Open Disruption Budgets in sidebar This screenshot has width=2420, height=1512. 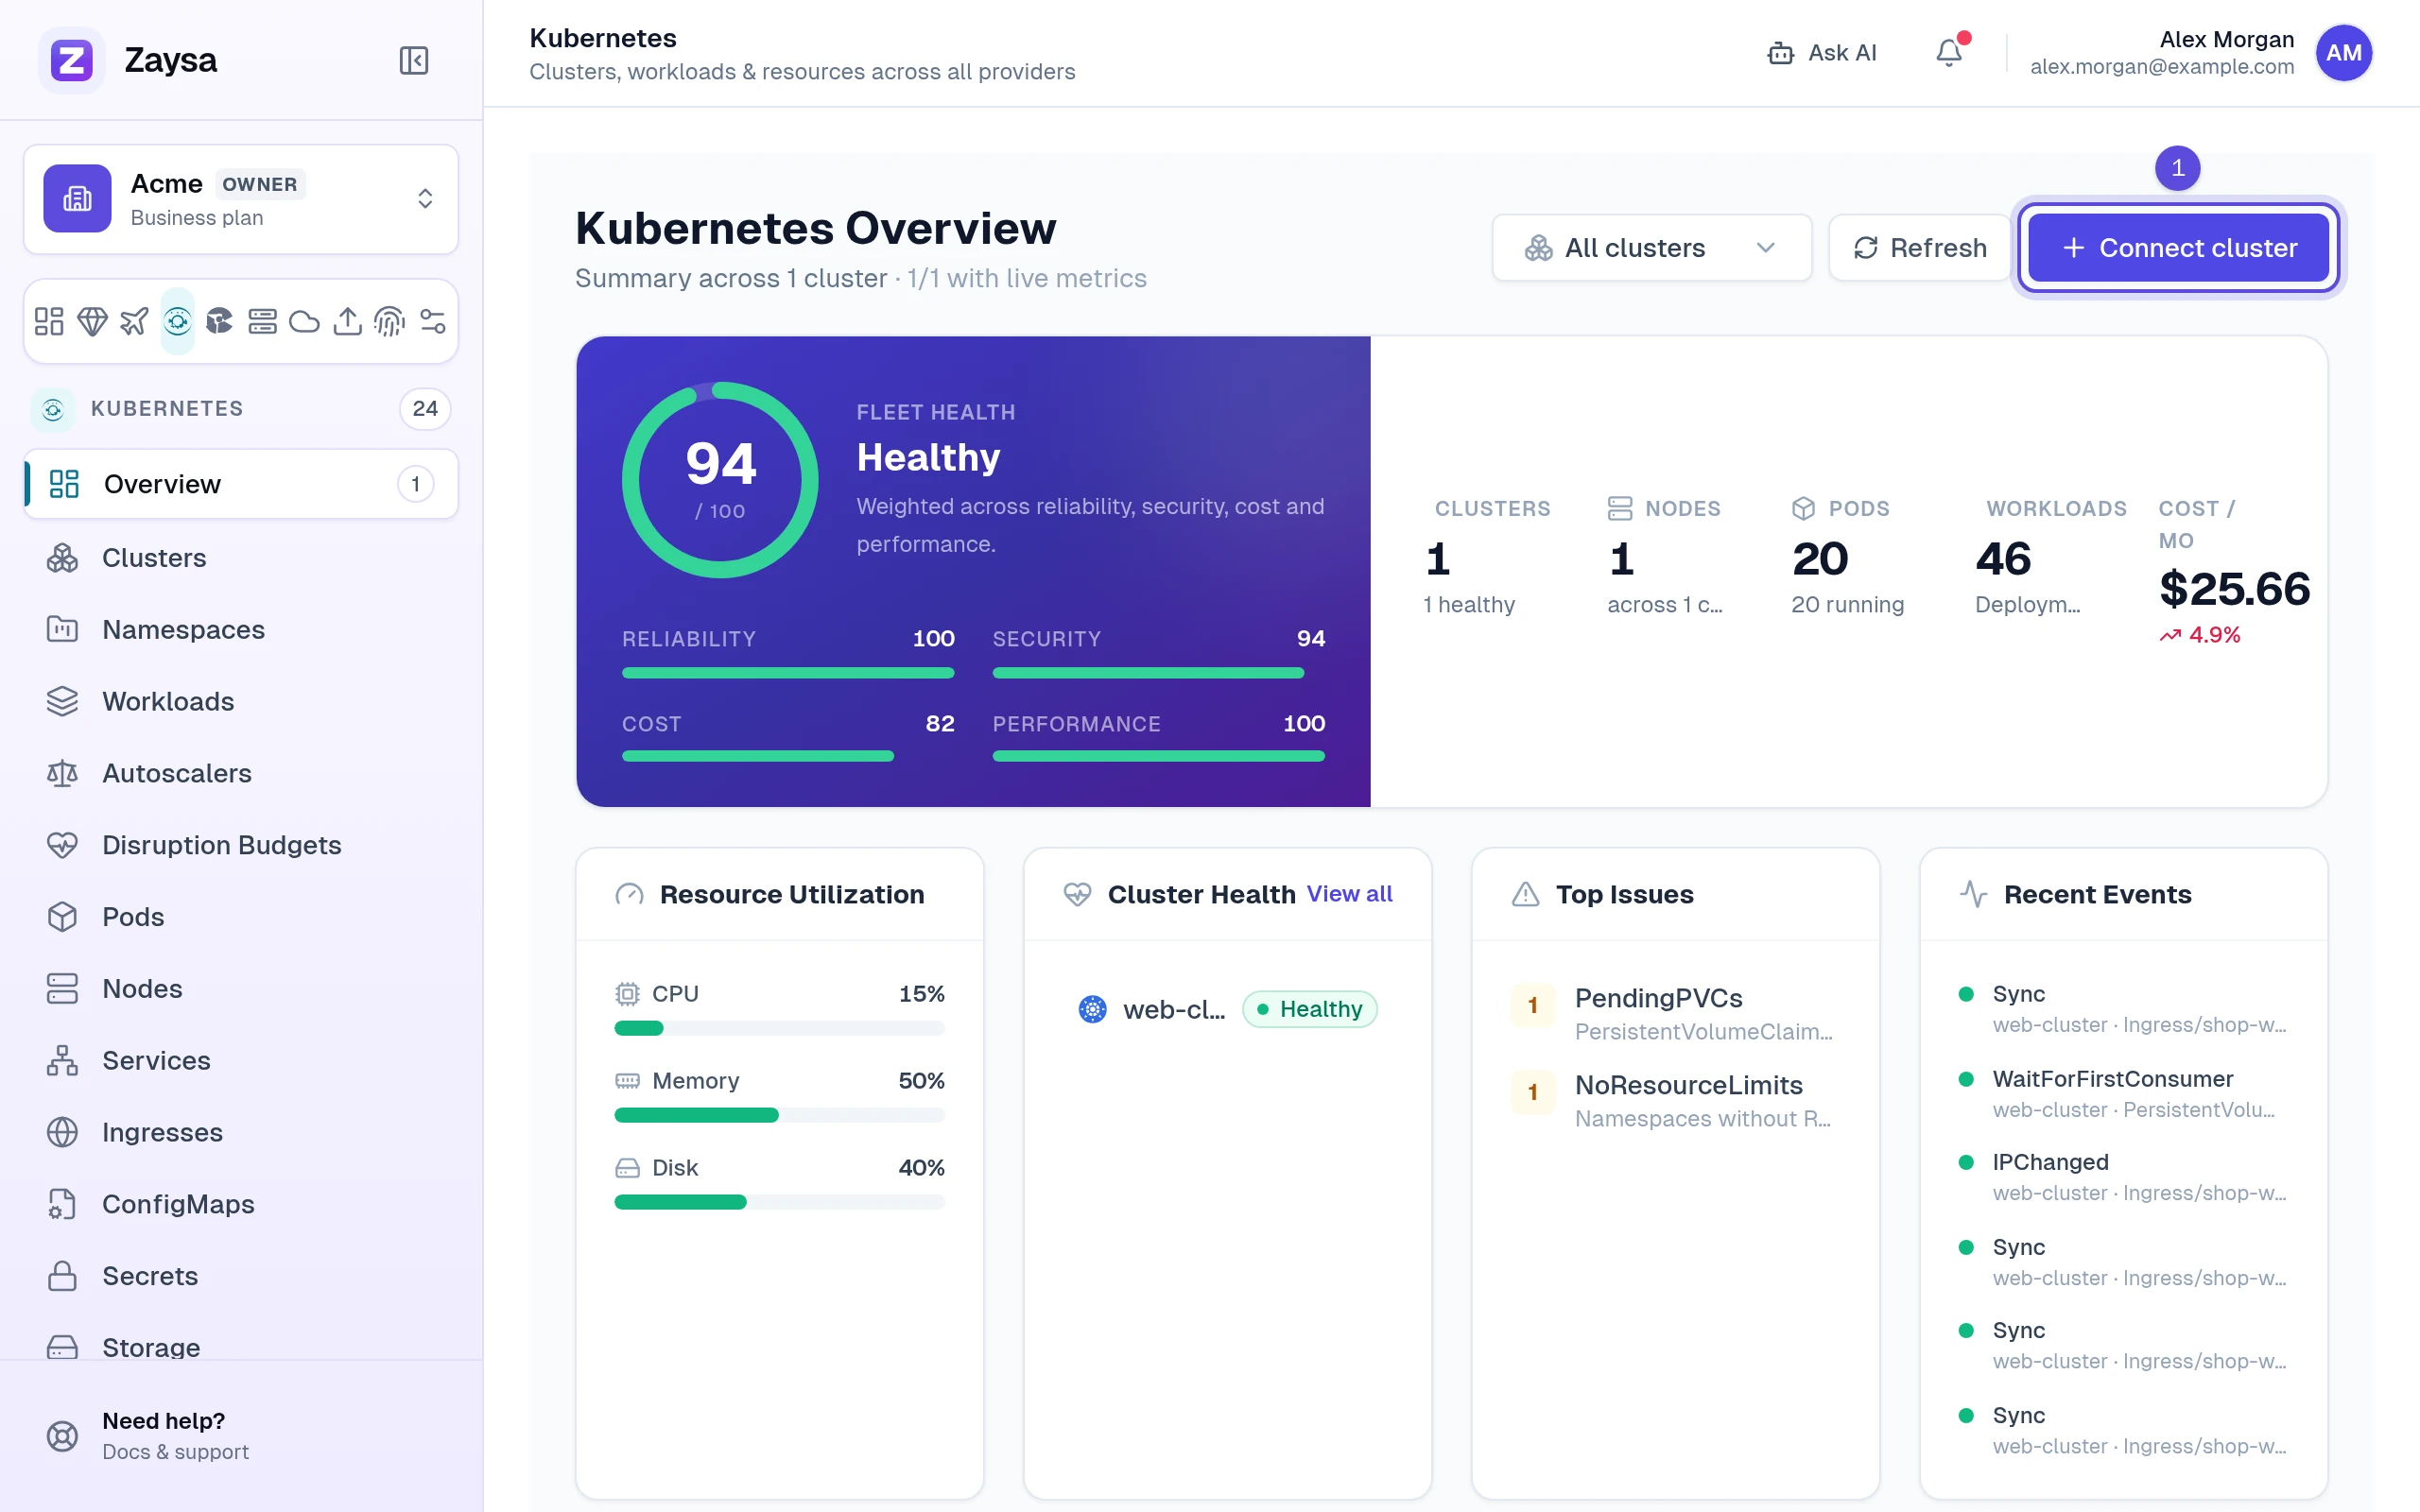coord(241,845)
